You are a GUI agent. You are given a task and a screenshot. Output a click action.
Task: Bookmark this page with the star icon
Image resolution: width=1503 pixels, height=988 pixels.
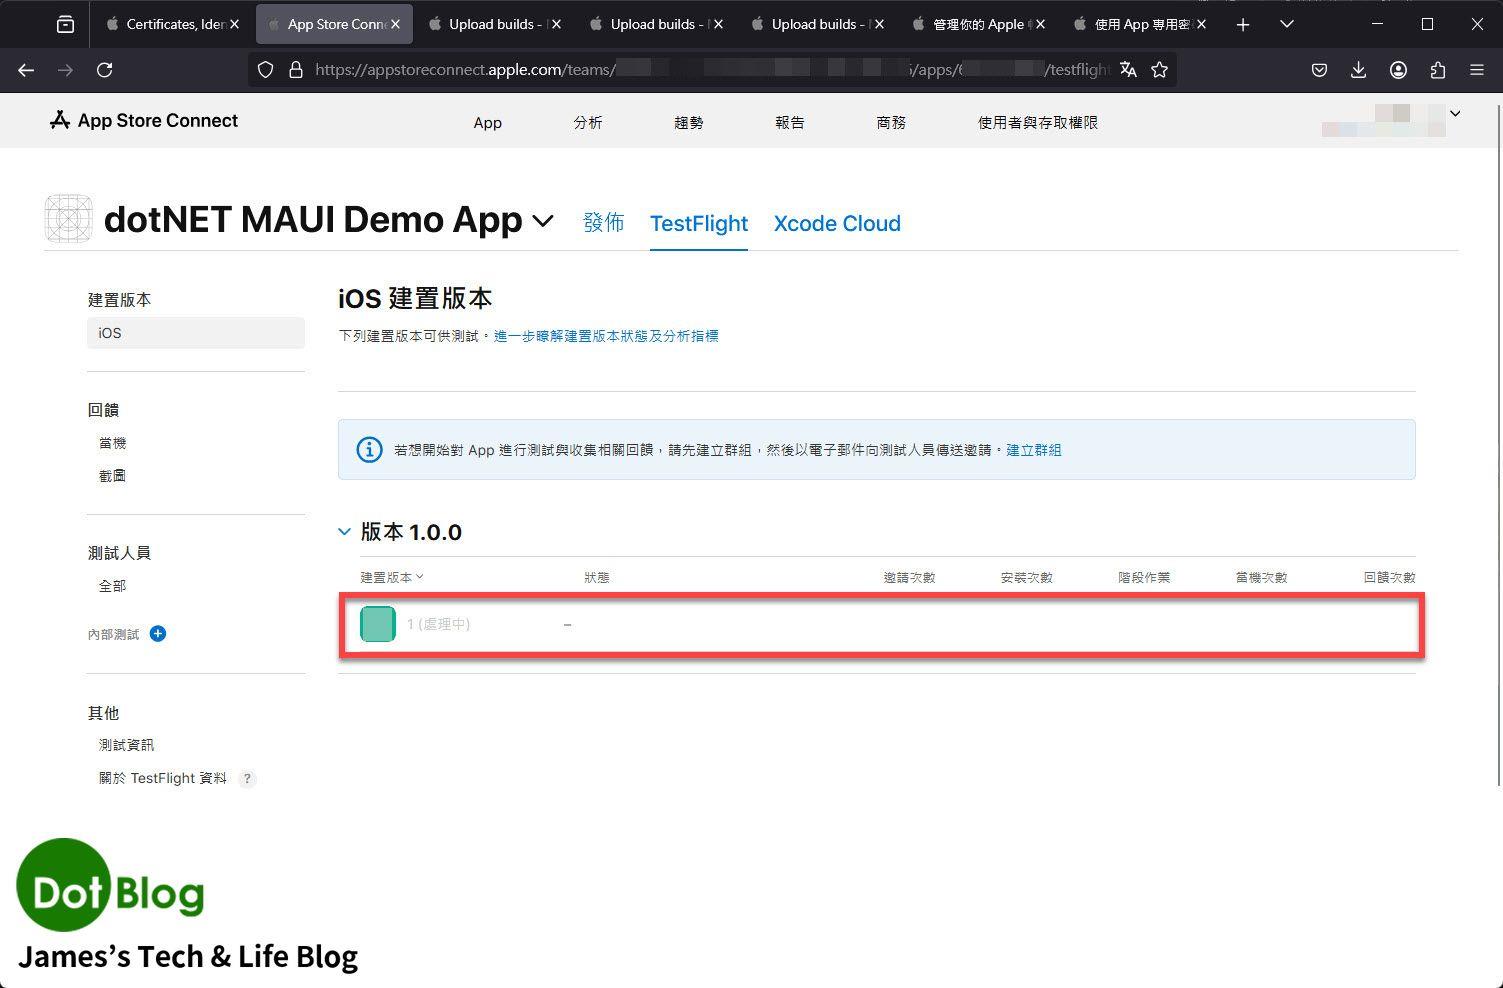coord(1159,69)
